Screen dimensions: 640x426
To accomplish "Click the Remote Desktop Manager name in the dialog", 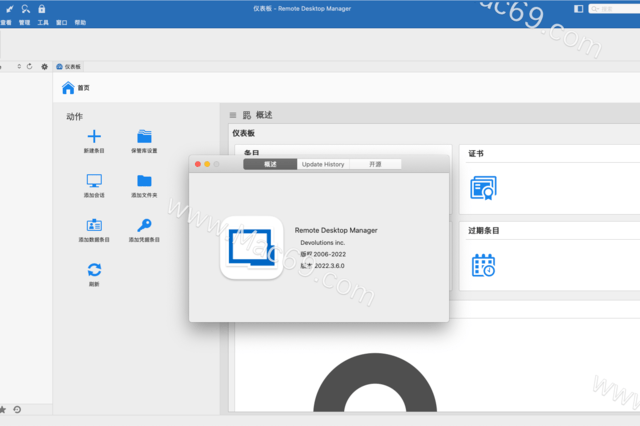I will coord(336,230).
